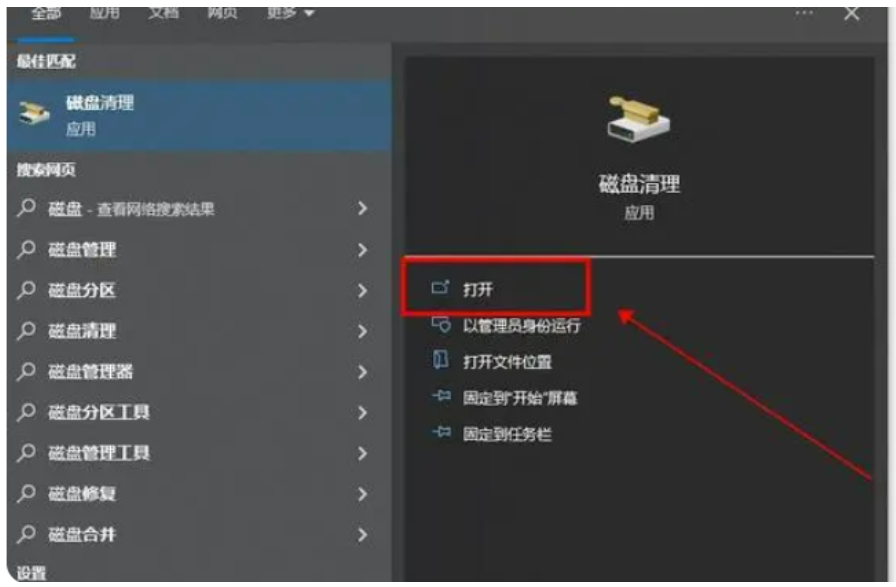
Task: Expand the 磁盘管理器 suggestion arrow
Action: pyautogui.click(x=362, y=372)
